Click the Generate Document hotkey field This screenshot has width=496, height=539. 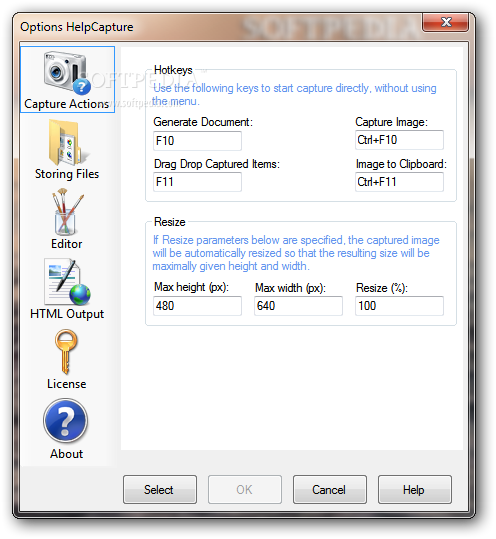[197, 141]
